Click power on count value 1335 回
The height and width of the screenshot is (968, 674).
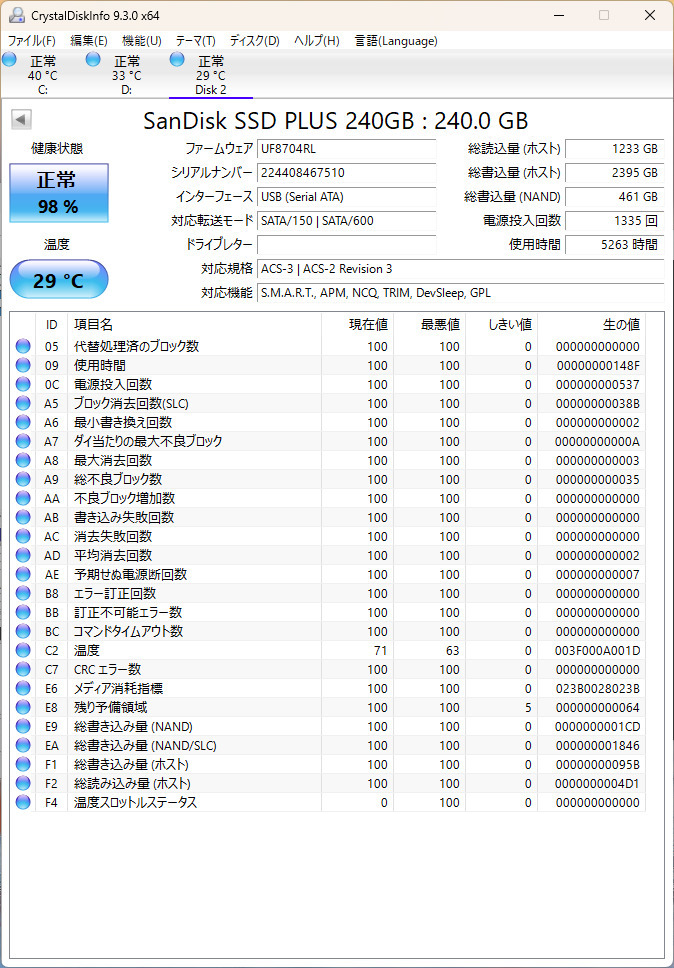615,221
